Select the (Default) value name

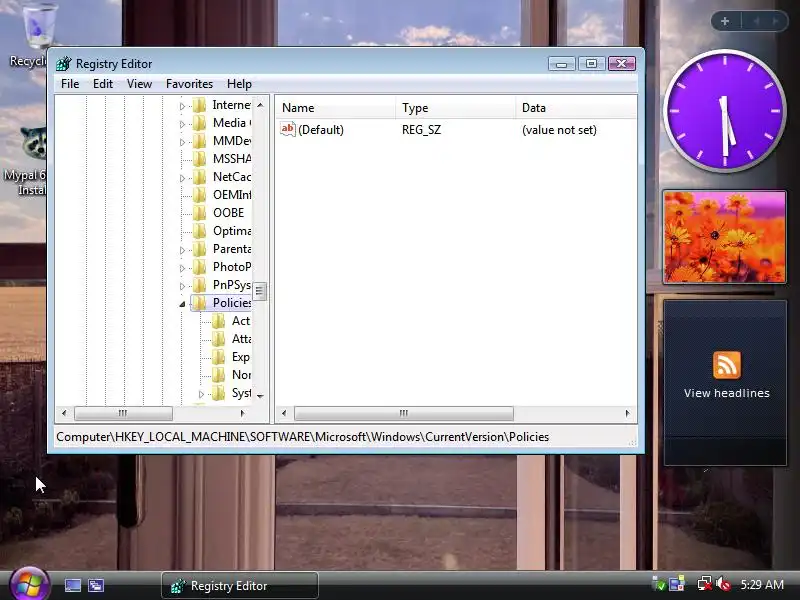coord(321,130)
